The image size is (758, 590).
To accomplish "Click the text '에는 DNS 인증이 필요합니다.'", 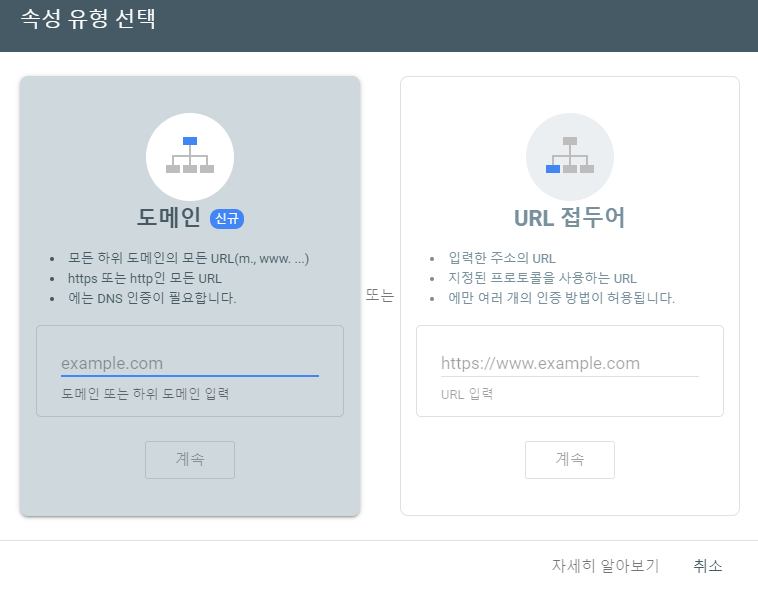I will coord(152,298).
